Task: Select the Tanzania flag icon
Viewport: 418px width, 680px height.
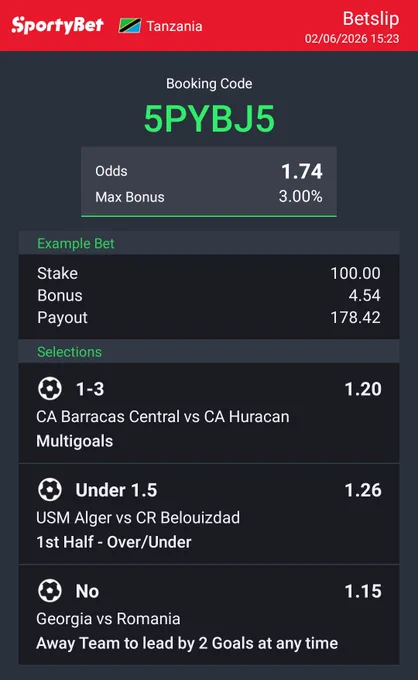Action: click(x=130, y=26)
